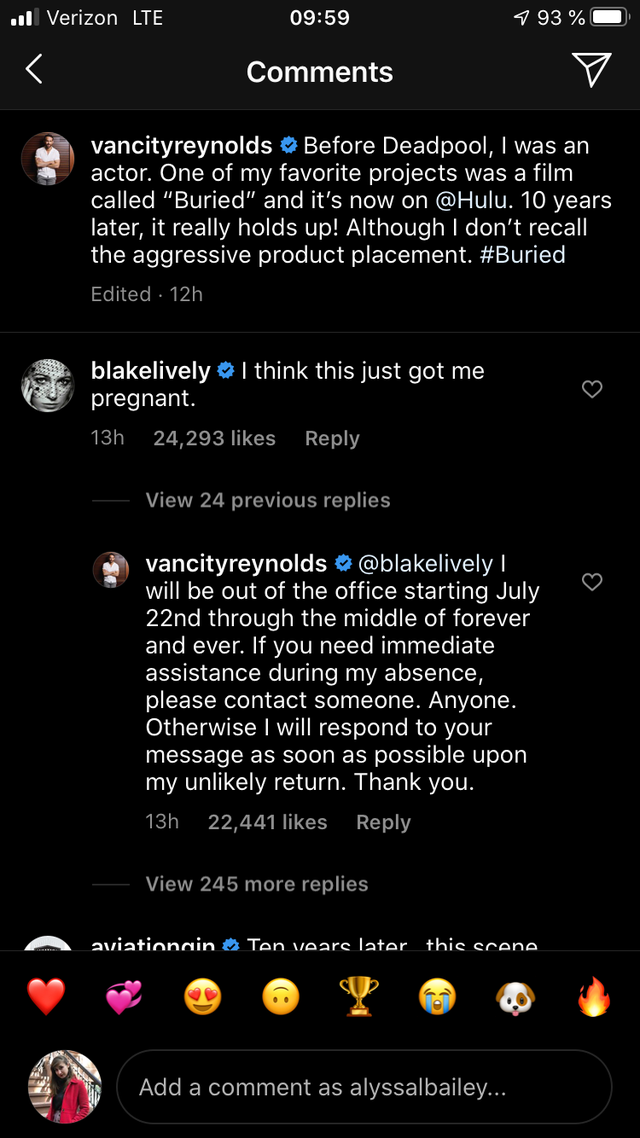This screenshot has height=1138, width=640.
Task: Open the share paper plane icon
Action: [591, 70]
